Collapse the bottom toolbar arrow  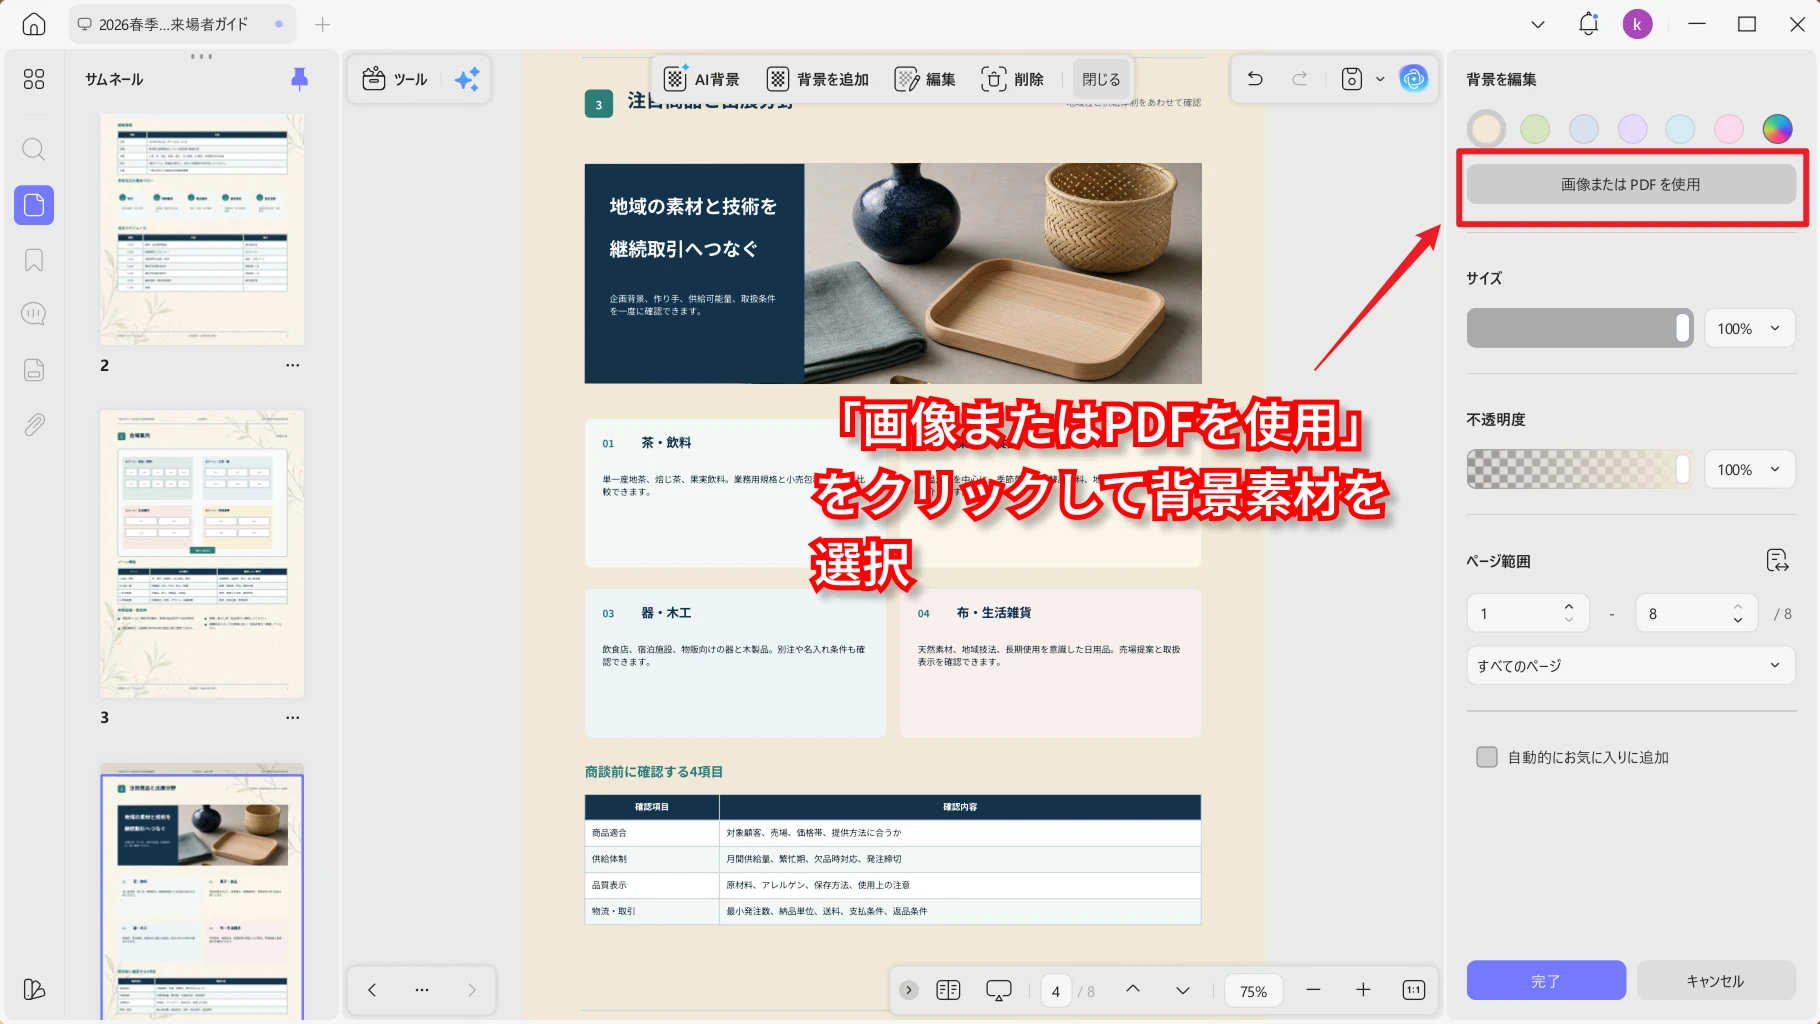pos(908,990)
